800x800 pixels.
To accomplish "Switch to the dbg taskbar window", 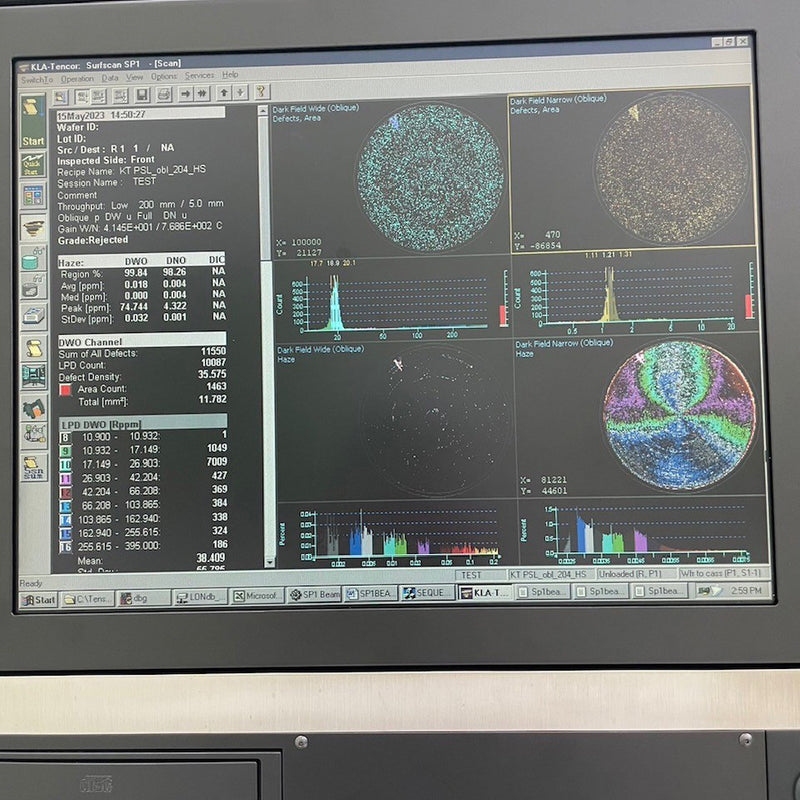I will pos(143,598).
